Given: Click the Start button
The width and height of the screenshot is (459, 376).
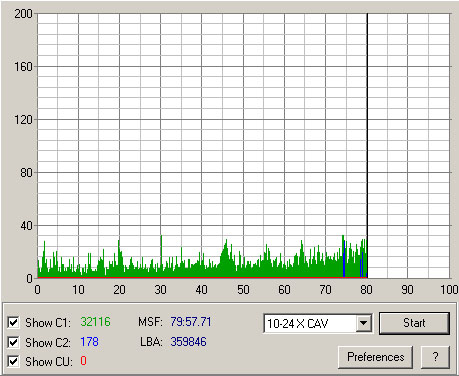Looking at the screenshot, I should click(414, 323).
